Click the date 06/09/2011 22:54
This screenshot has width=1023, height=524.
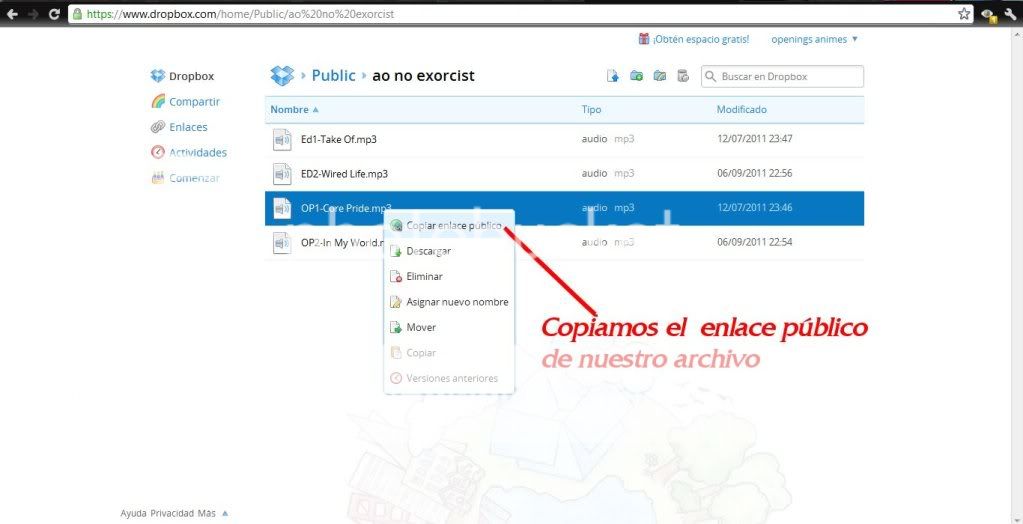pyautogui.click(x=755, y=243)
